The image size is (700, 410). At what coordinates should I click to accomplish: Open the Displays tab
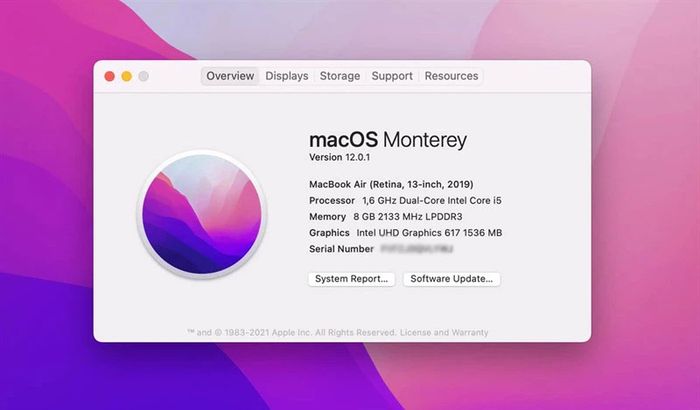pyautogui.click(x=287, y=76)
